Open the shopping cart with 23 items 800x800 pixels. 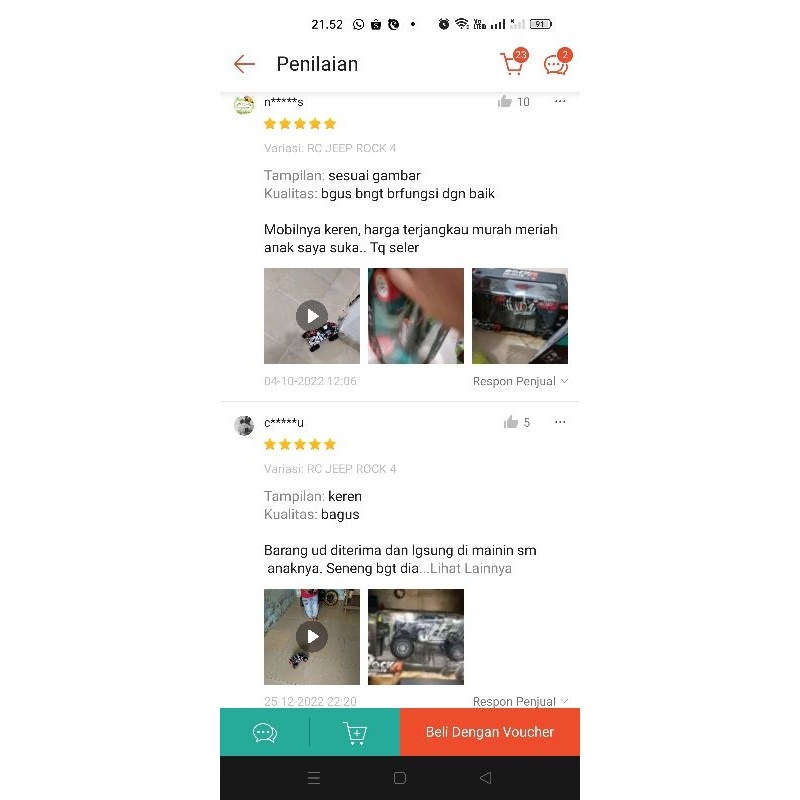514,62
